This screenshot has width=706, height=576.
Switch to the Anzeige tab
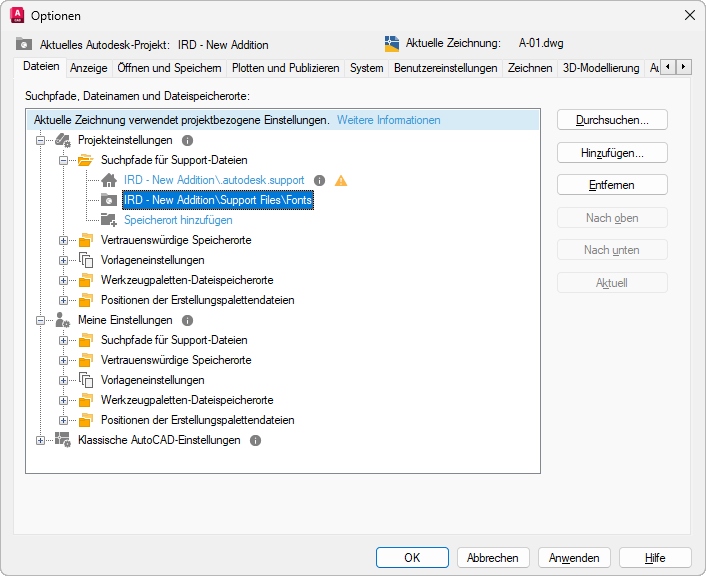pos(89,68)
